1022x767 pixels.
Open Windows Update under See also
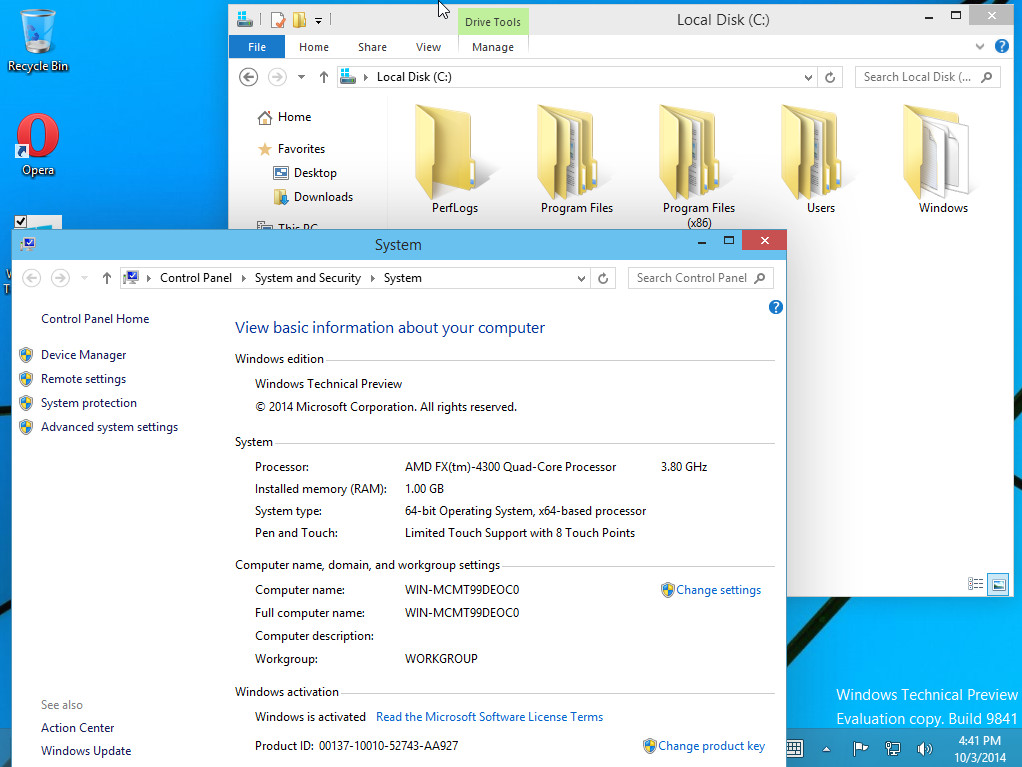click(86, 751)
